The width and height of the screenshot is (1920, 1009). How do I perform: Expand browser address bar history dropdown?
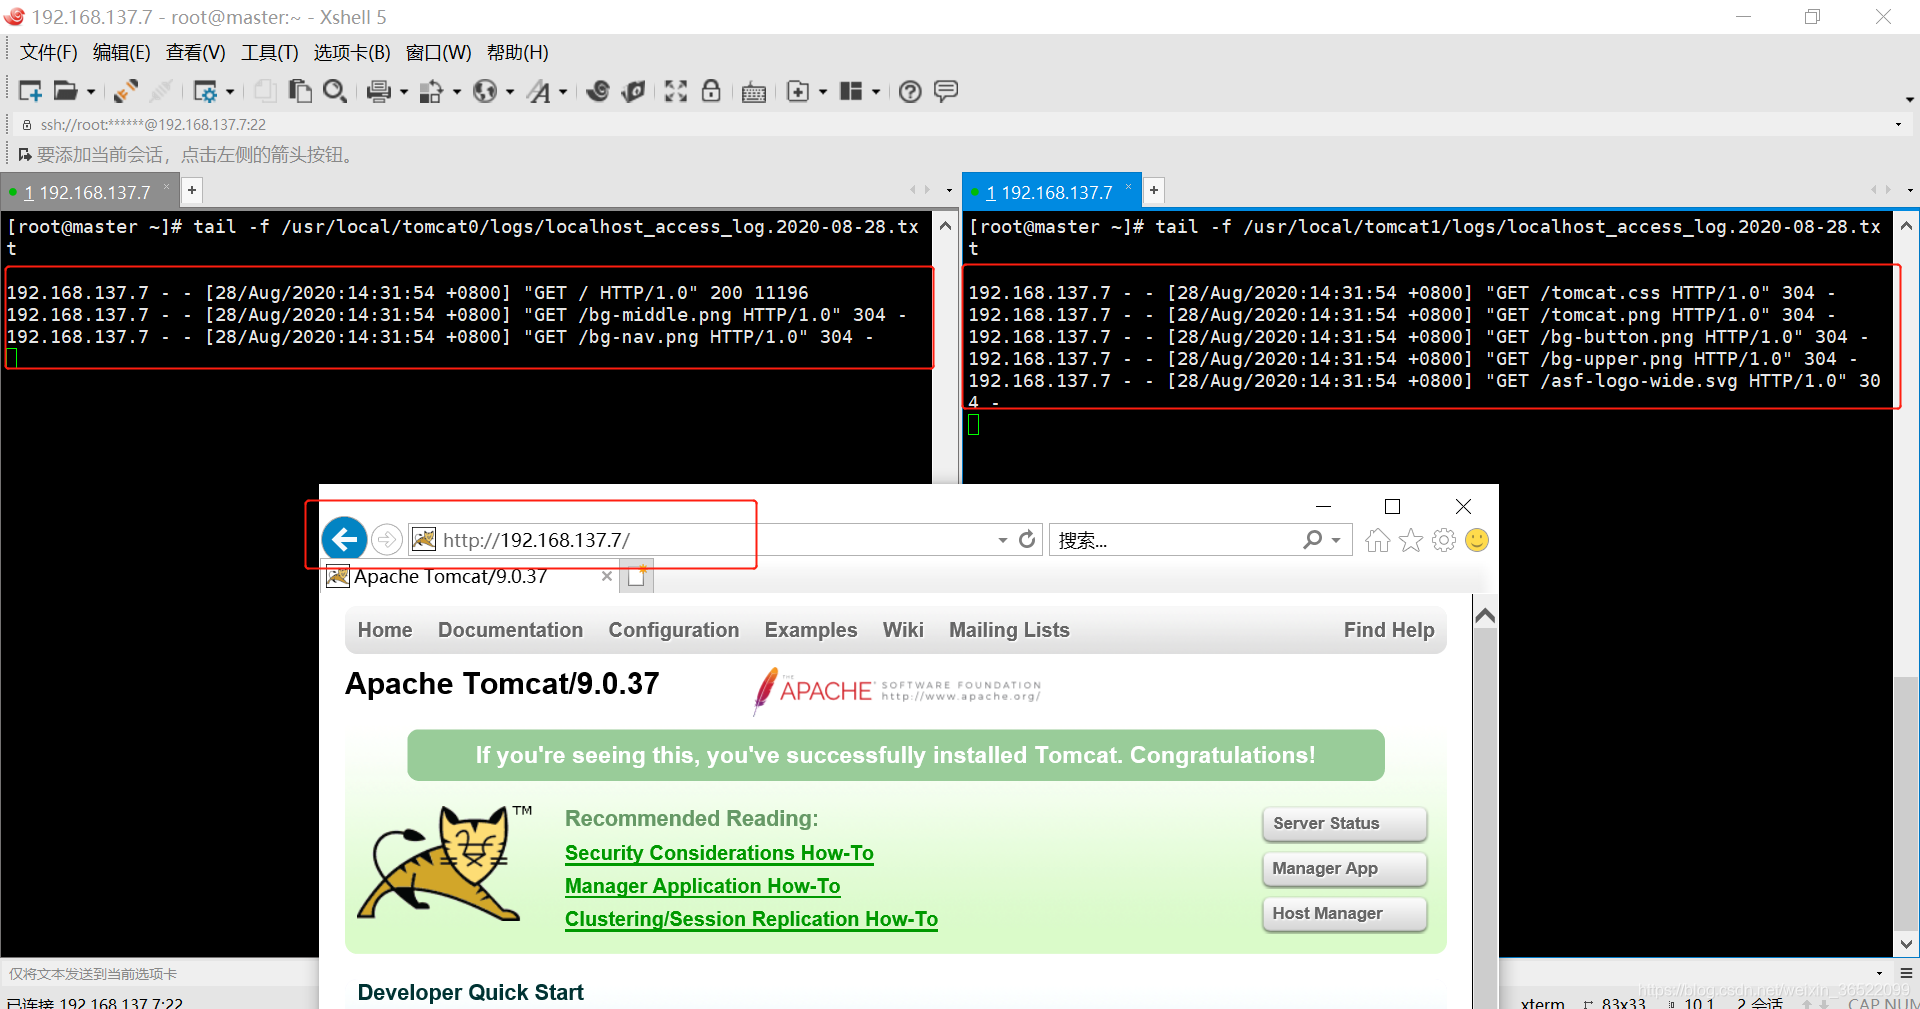coord(1002,540)
